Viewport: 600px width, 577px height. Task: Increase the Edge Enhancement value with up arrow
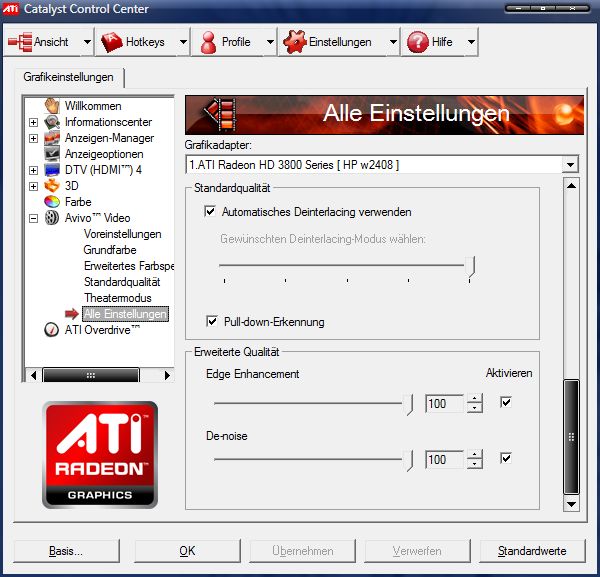tap(475, 398)
